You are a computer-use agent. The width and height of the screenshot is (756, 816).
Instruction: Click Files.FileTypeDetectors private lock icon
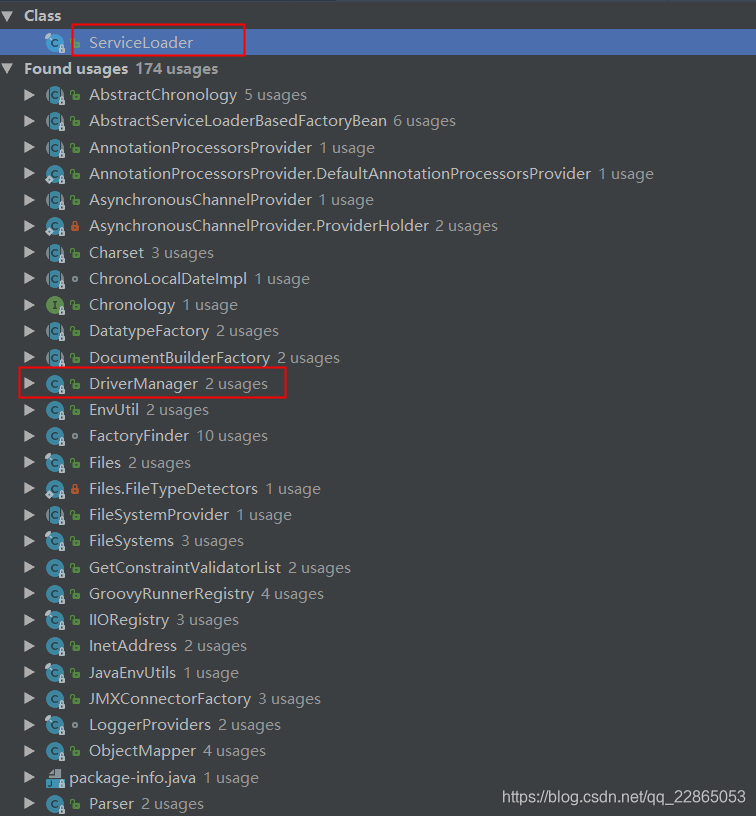[75, 489]
